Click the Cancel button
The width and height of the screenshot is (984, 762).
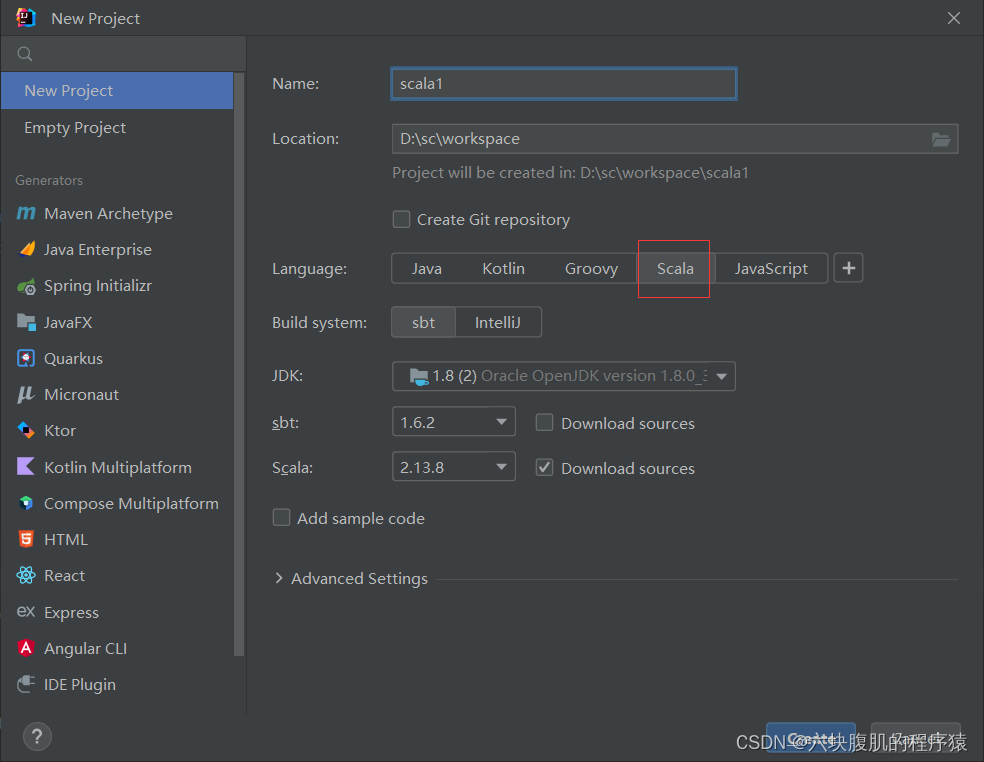click(x=916, y=738)
